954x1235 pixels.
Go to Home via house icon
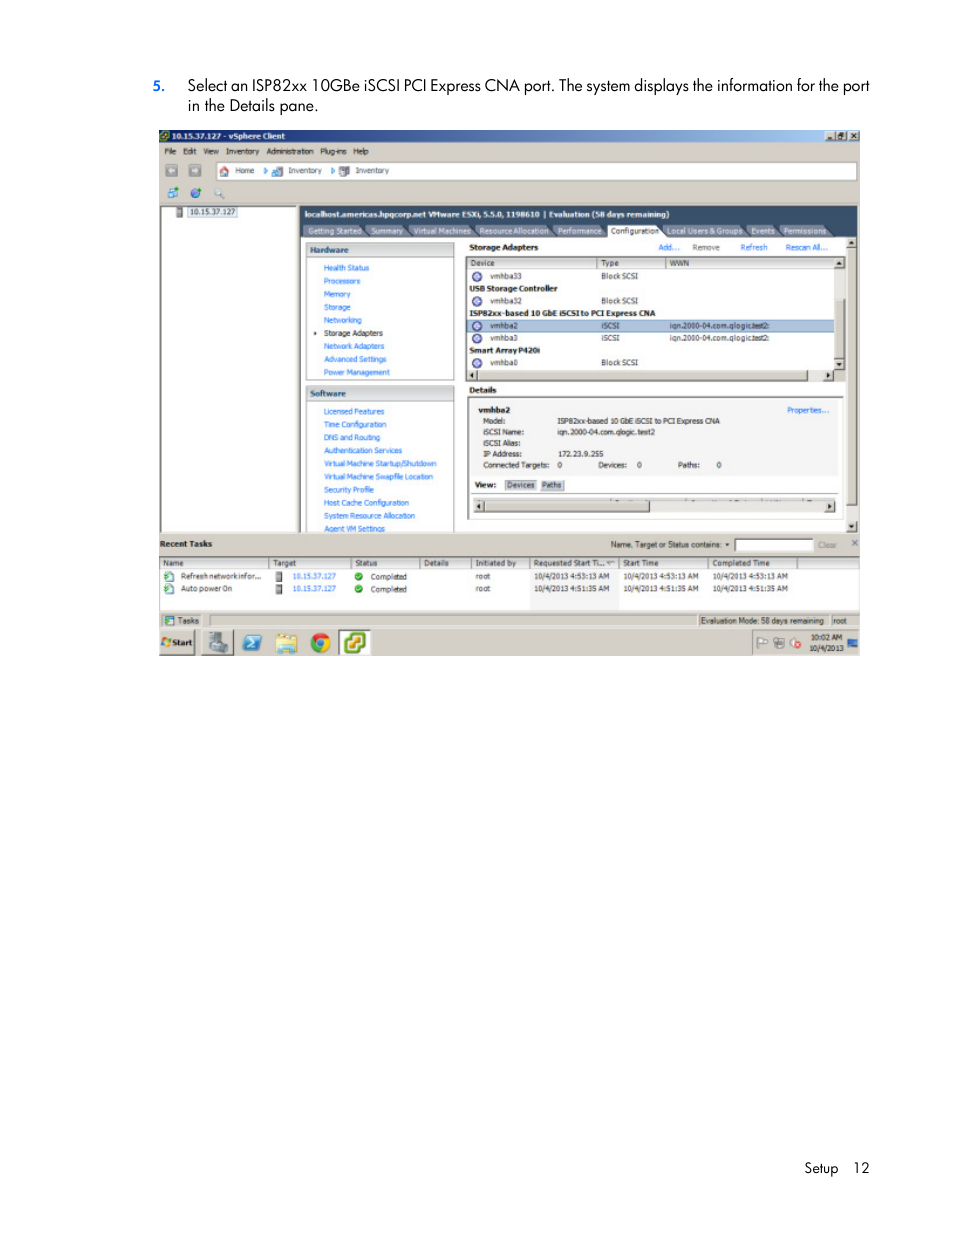coord(224,171)
